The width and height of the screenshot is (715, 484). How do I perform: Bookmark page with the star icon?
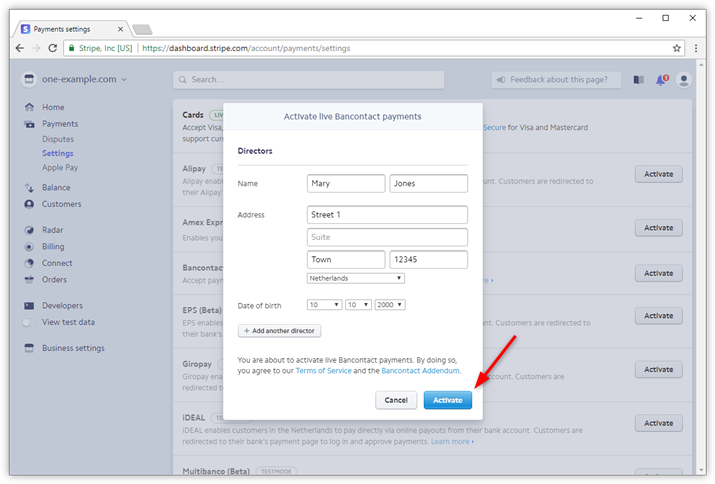[677, 48]
